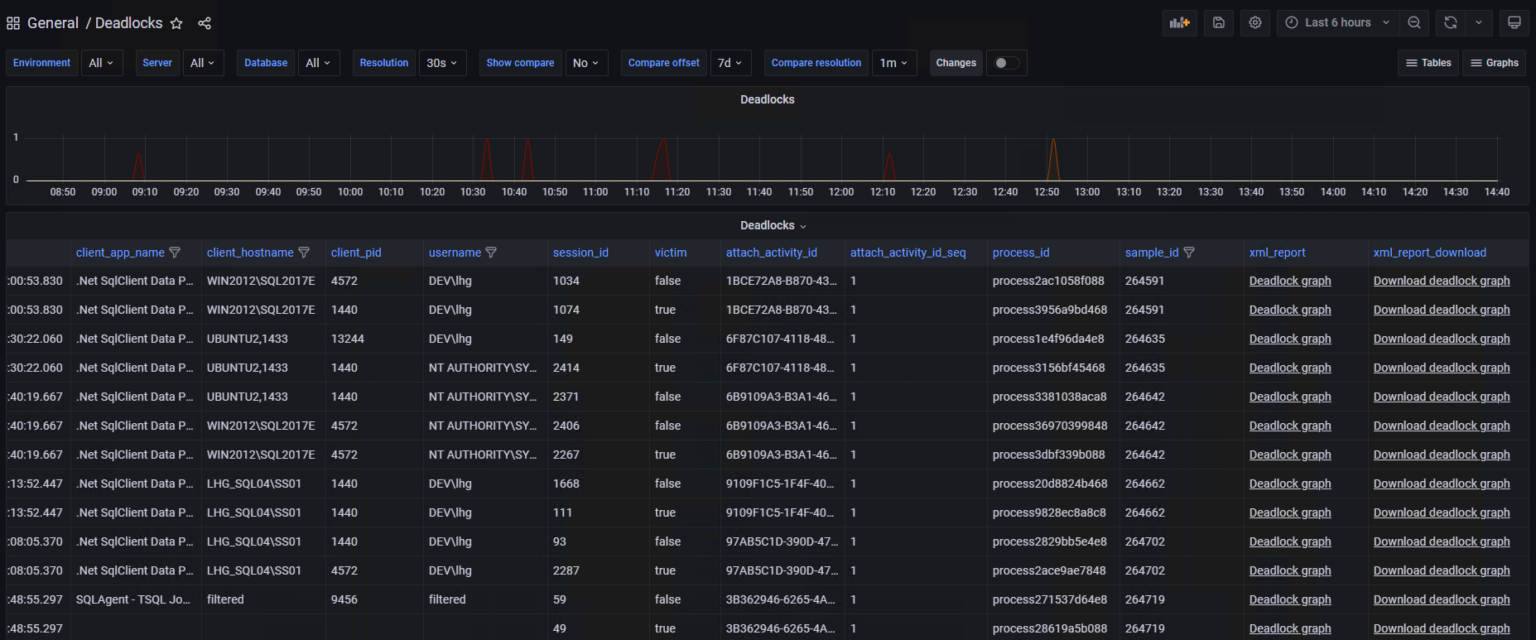The width and height of the screenshot is (1536, 640).
Task: Select the SQLAgent - TSQL Jo... cell
Action: click(135, 600)
